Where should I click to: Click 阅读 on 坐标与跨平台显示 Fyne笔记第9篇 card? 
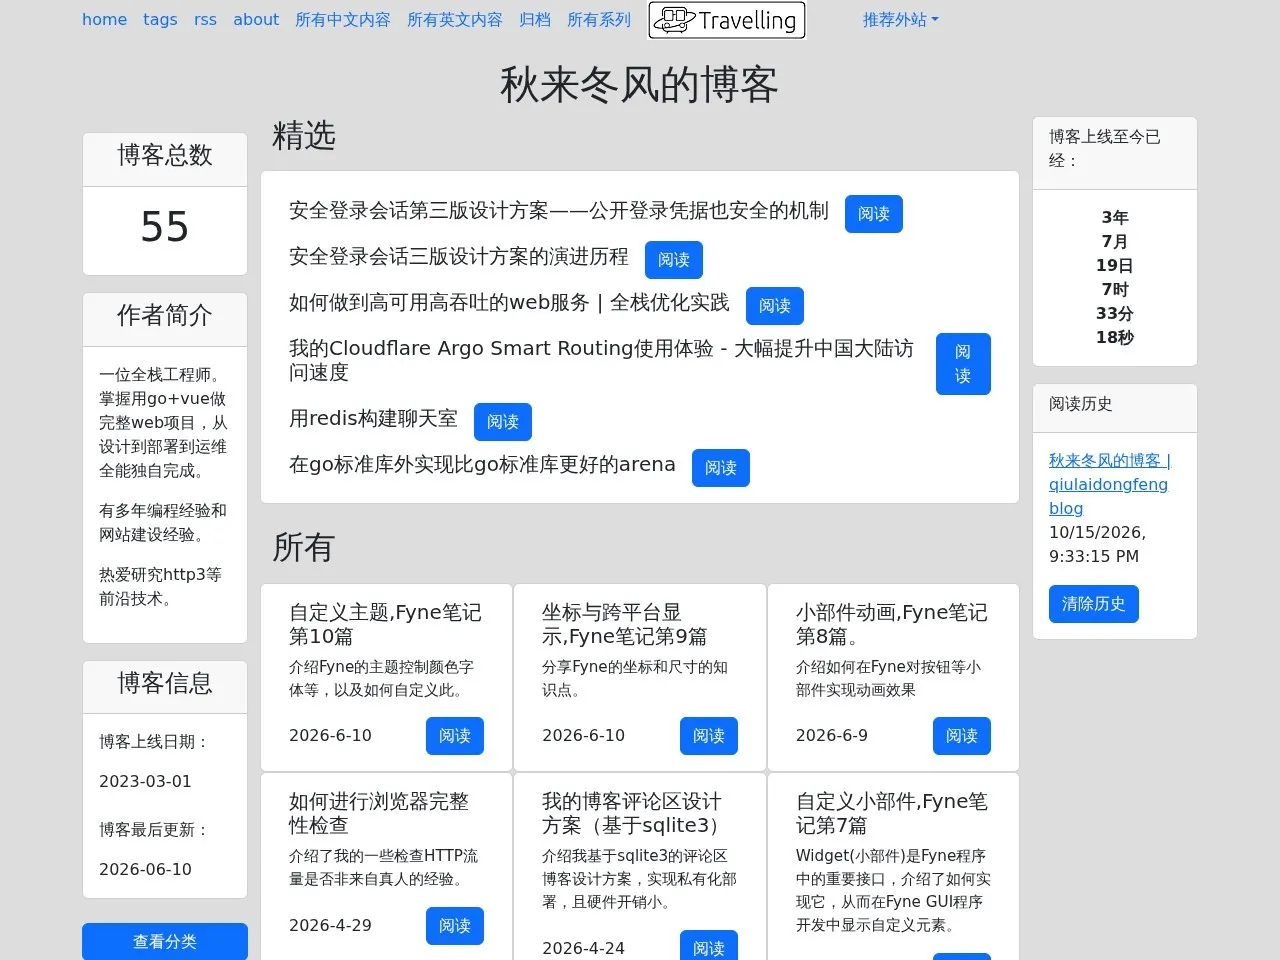(x=709, y=736)
